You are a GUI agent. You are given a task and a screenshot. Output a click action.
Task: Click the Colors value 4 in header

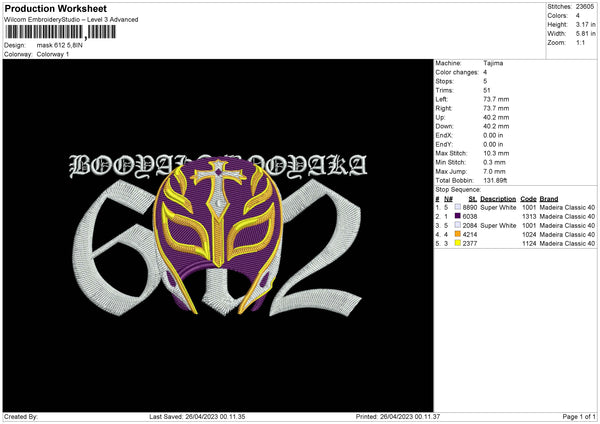coord(578,16)
